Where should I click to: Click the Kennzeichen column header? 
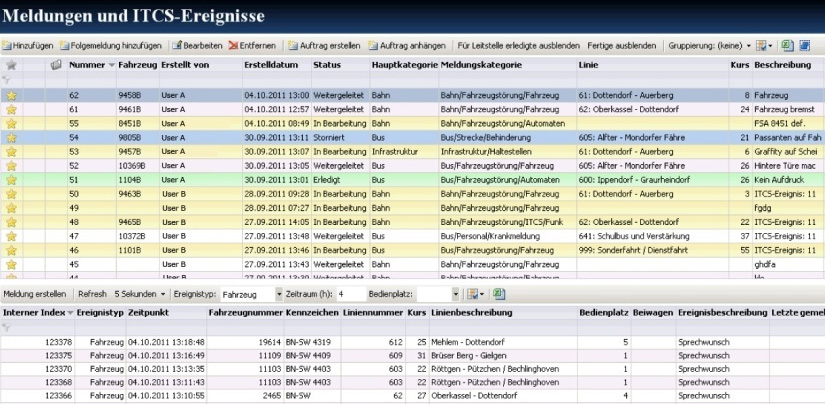click(313, 312)
